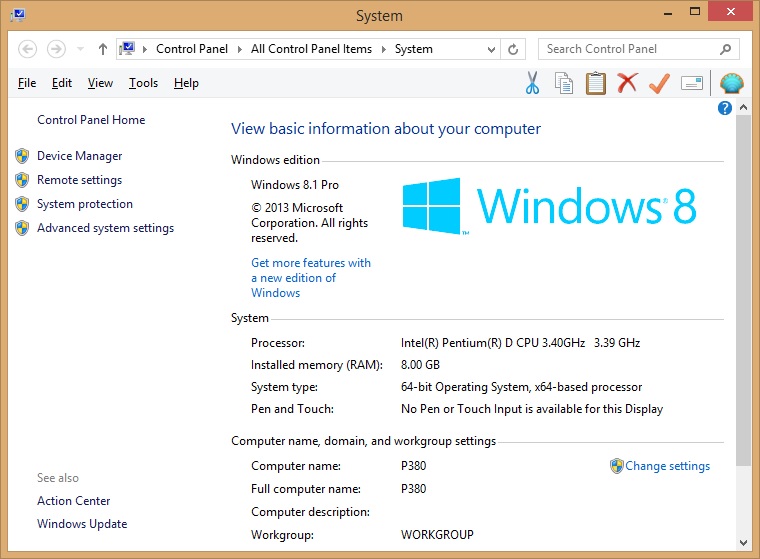
Task: Open Device Manager
Action: (79, 156)
